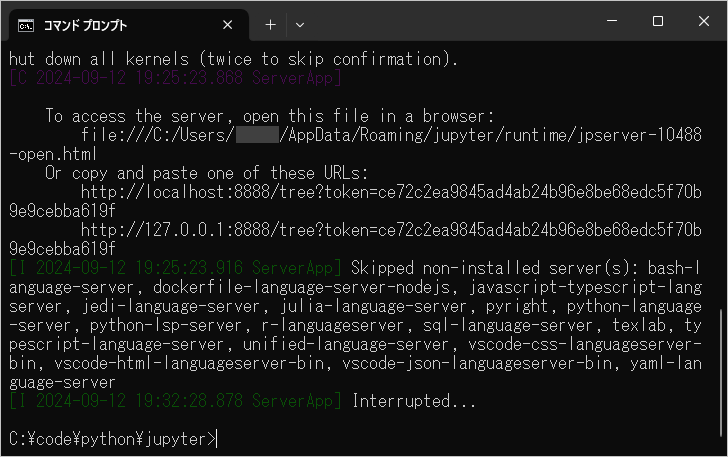Minimize the terminal window
728x457 pixels.
pyautogui.click(x=612, y=21)
